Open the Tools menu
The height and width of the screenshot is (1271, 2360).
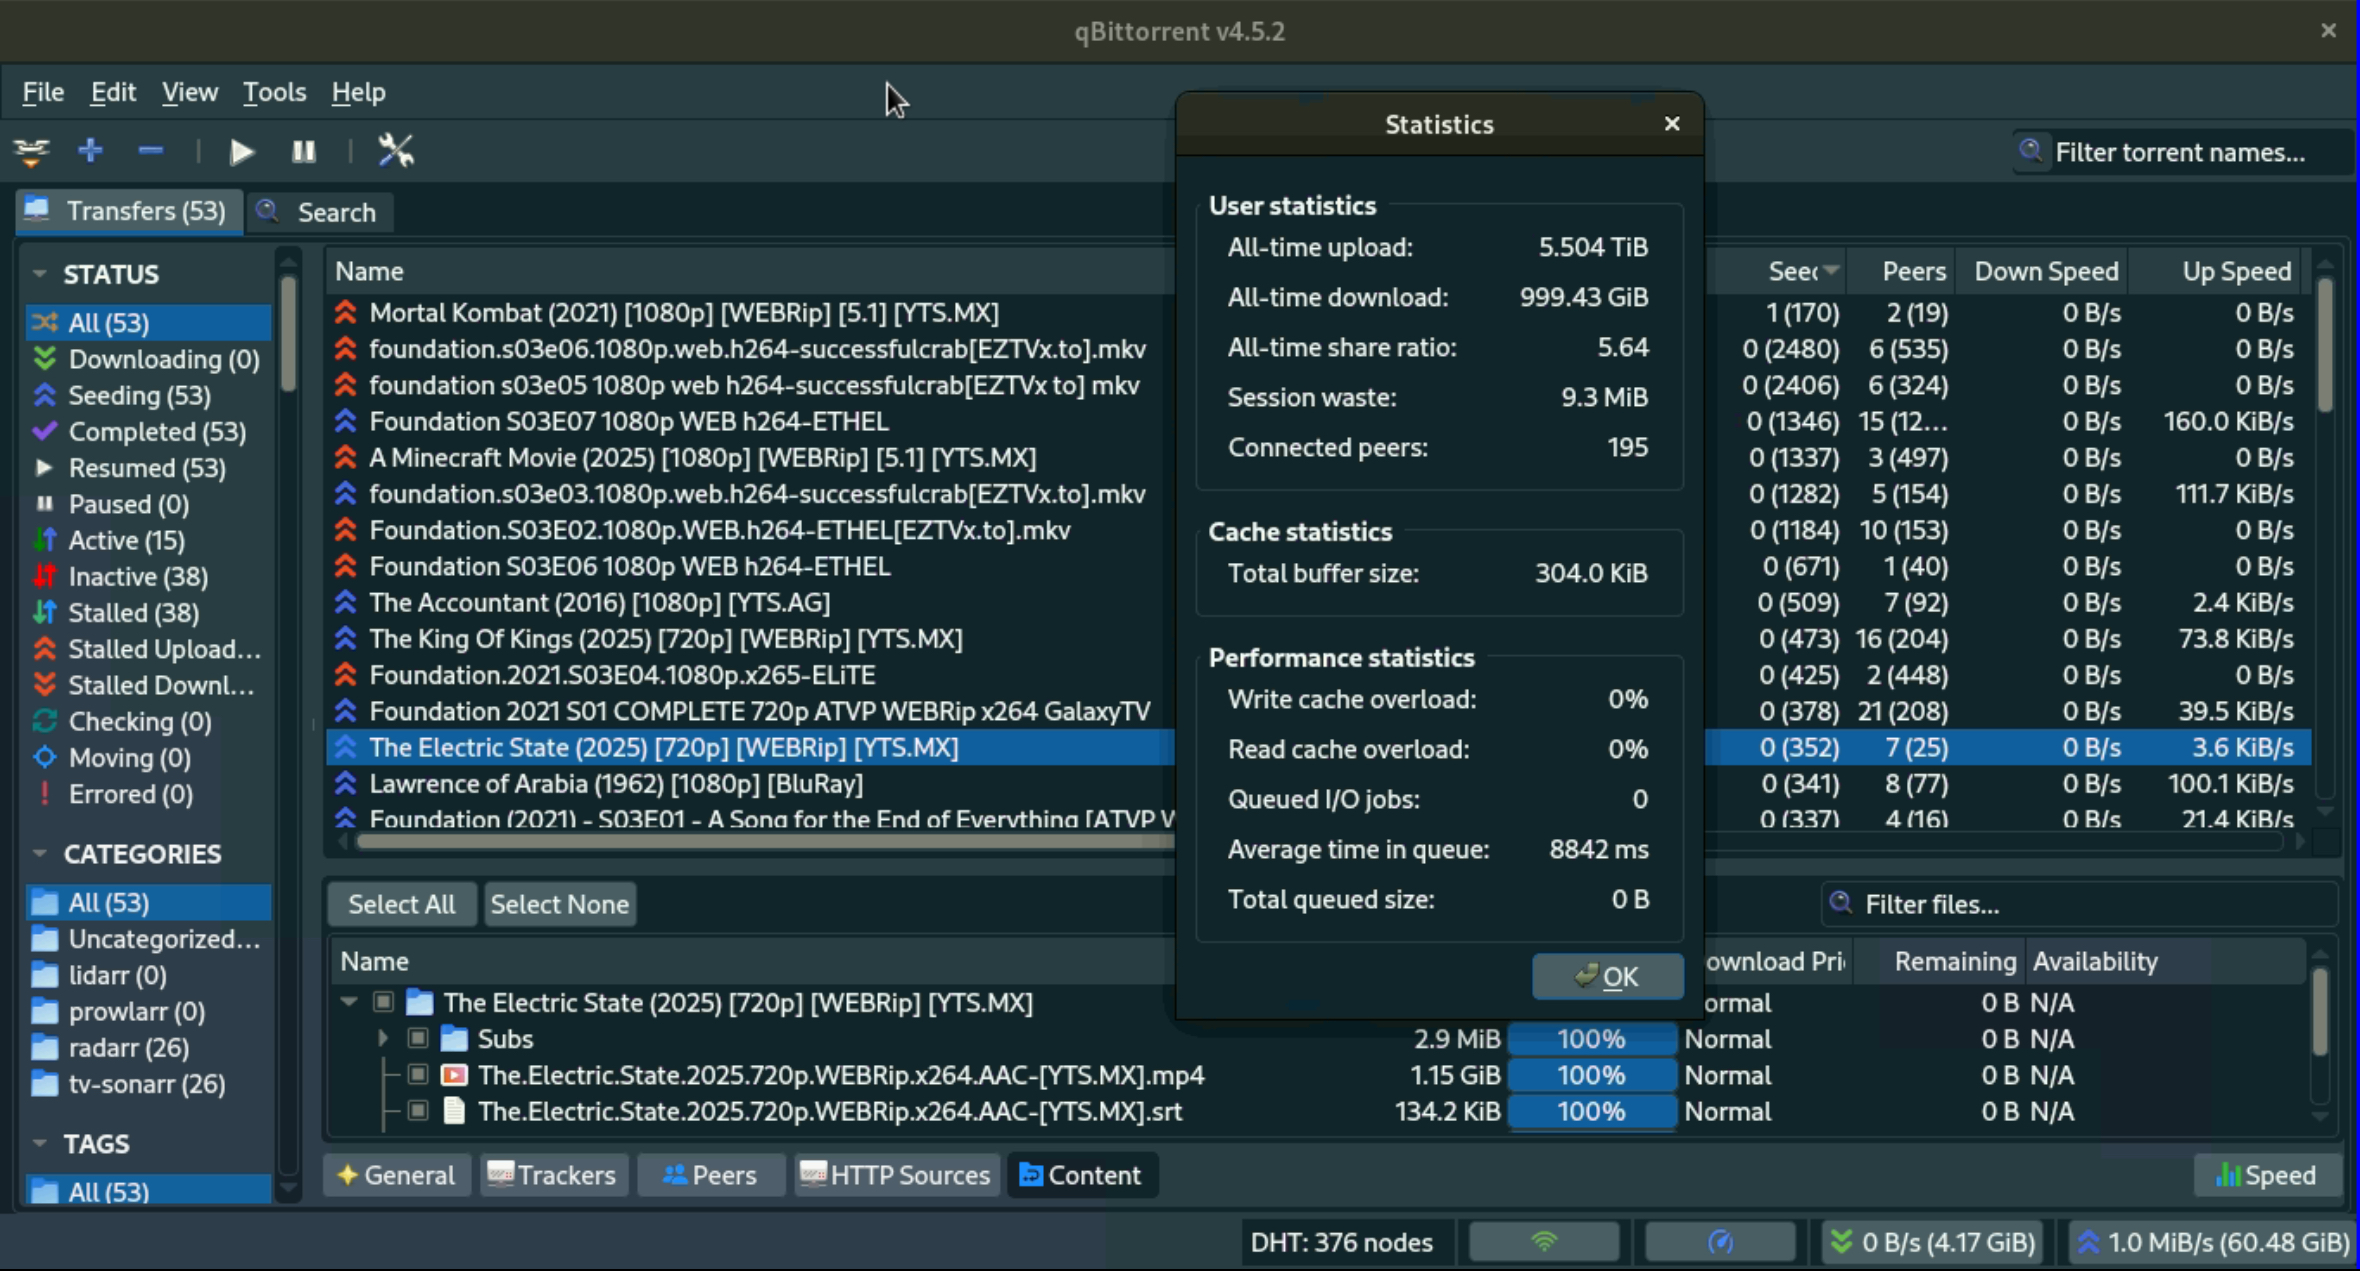(274, 92)
